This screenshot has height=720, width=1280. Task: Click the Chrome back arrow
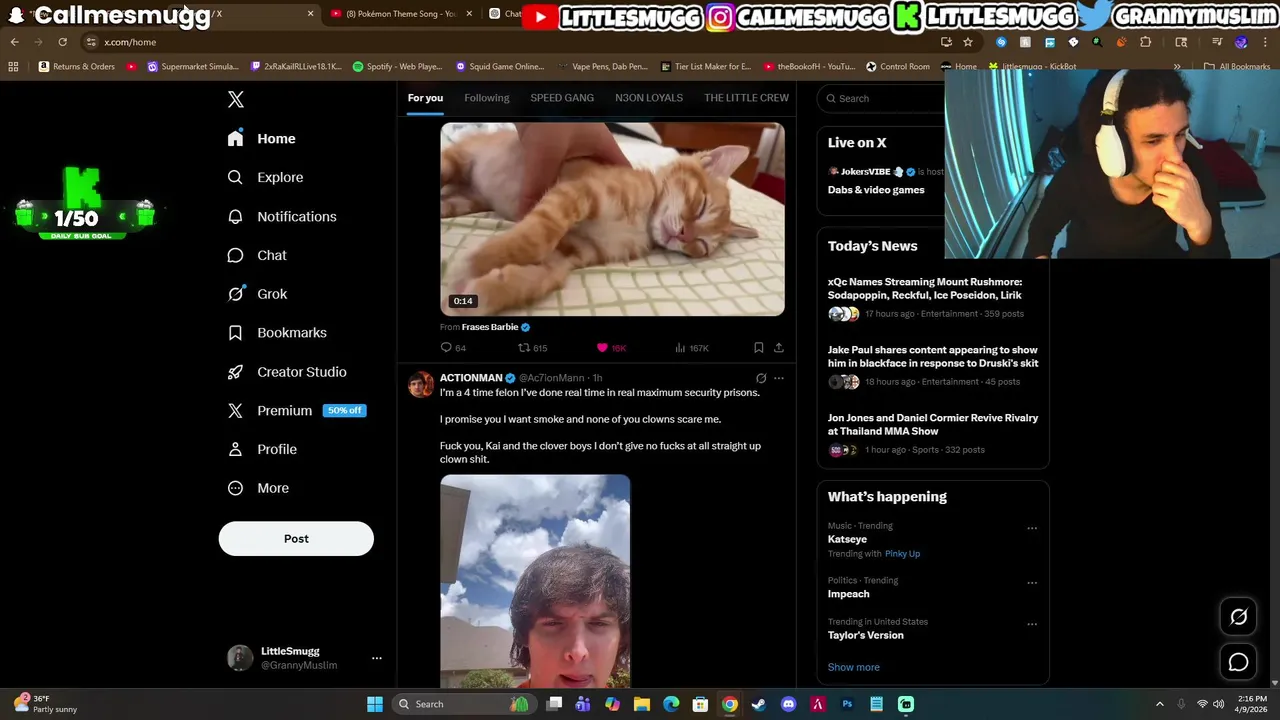(x=14, y=42)
